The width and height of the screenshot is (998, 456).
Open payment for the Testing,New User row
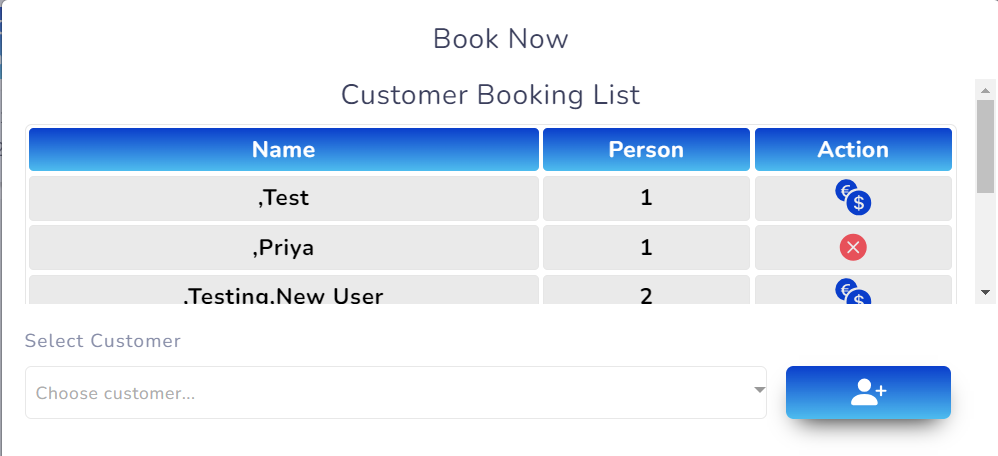(853, 294)
